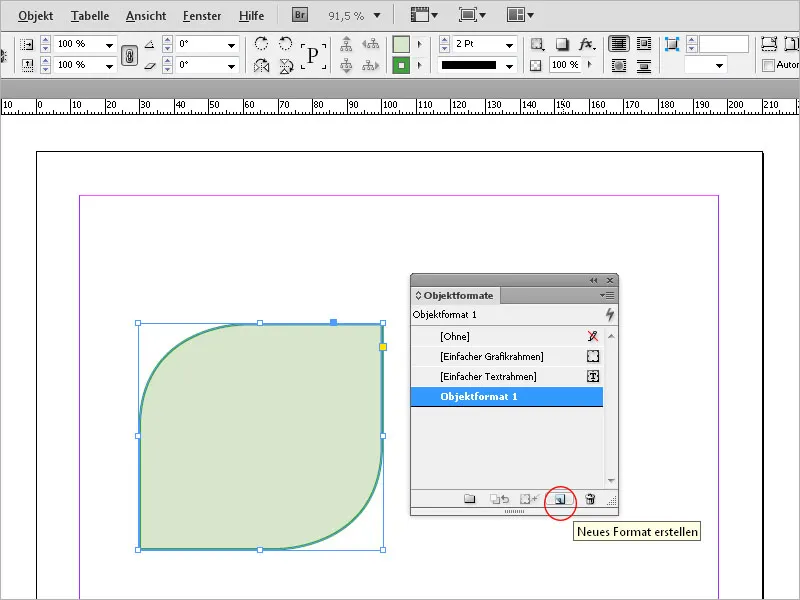Delete selected format with trash icon
800x600 pixels.
coord(590,499)
